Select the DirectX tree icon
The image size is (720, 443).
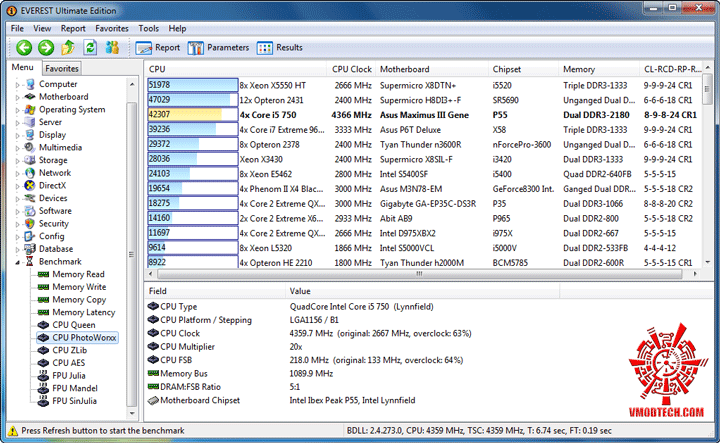pos(30,185)
